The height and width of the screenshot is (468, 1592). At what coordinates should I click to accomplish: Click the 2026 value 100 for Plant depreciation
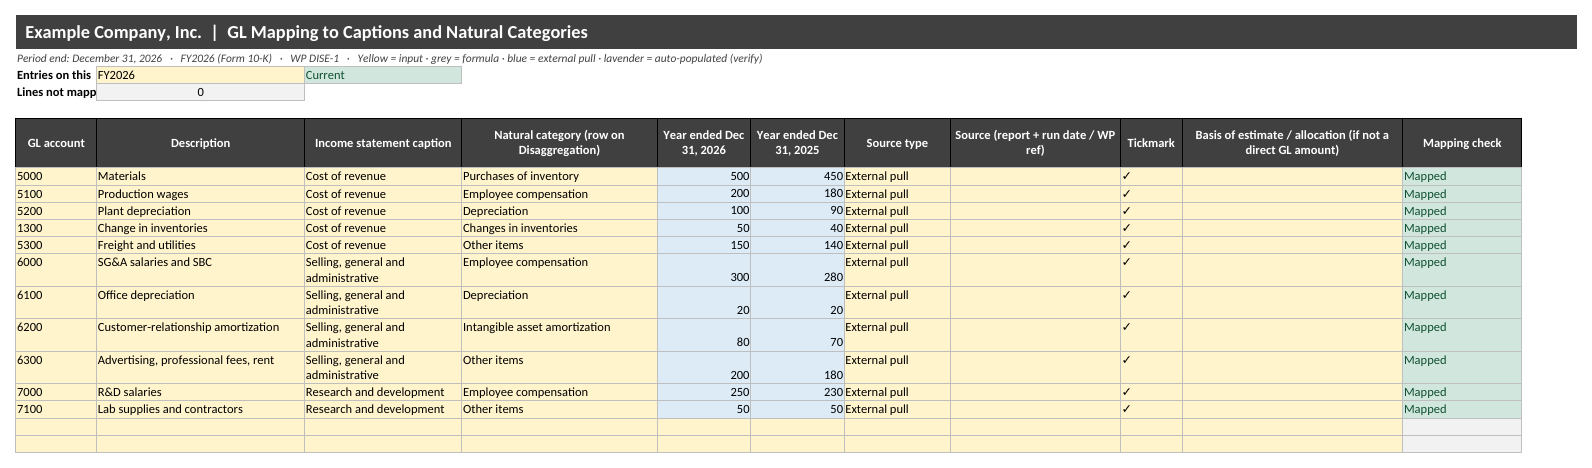point(704,211)
